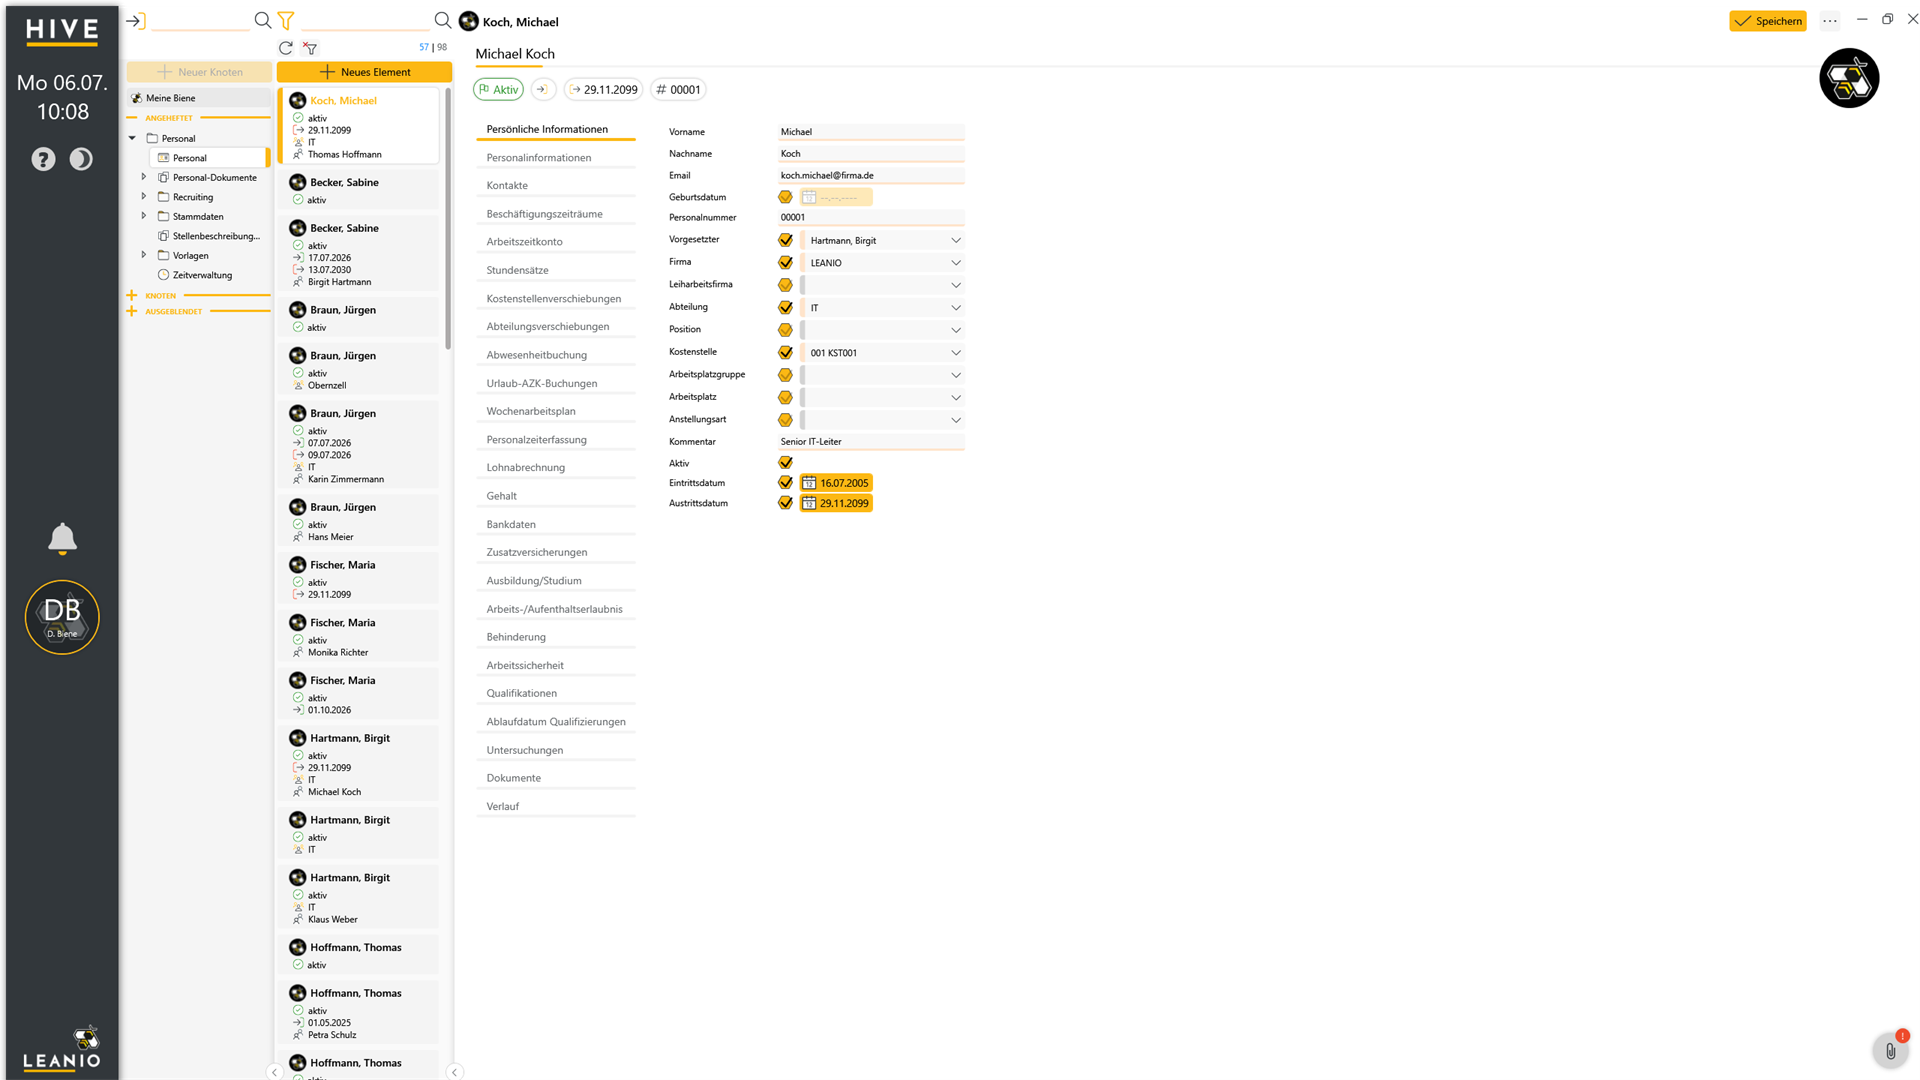Collapse the Personal tree node

pyautogui.click(x=132, y=138)
